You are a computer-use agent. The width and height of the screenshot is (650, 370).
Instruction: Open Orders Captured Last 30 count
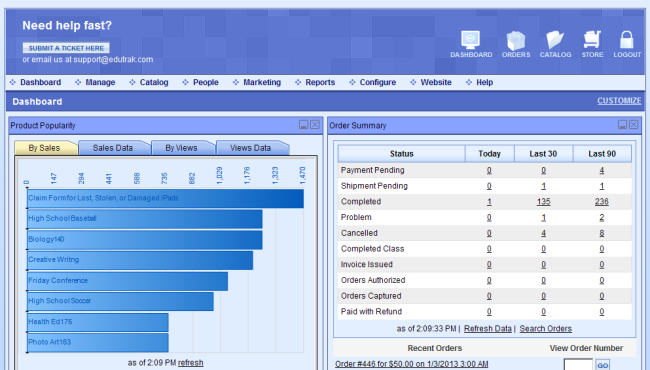click(543, 296)
